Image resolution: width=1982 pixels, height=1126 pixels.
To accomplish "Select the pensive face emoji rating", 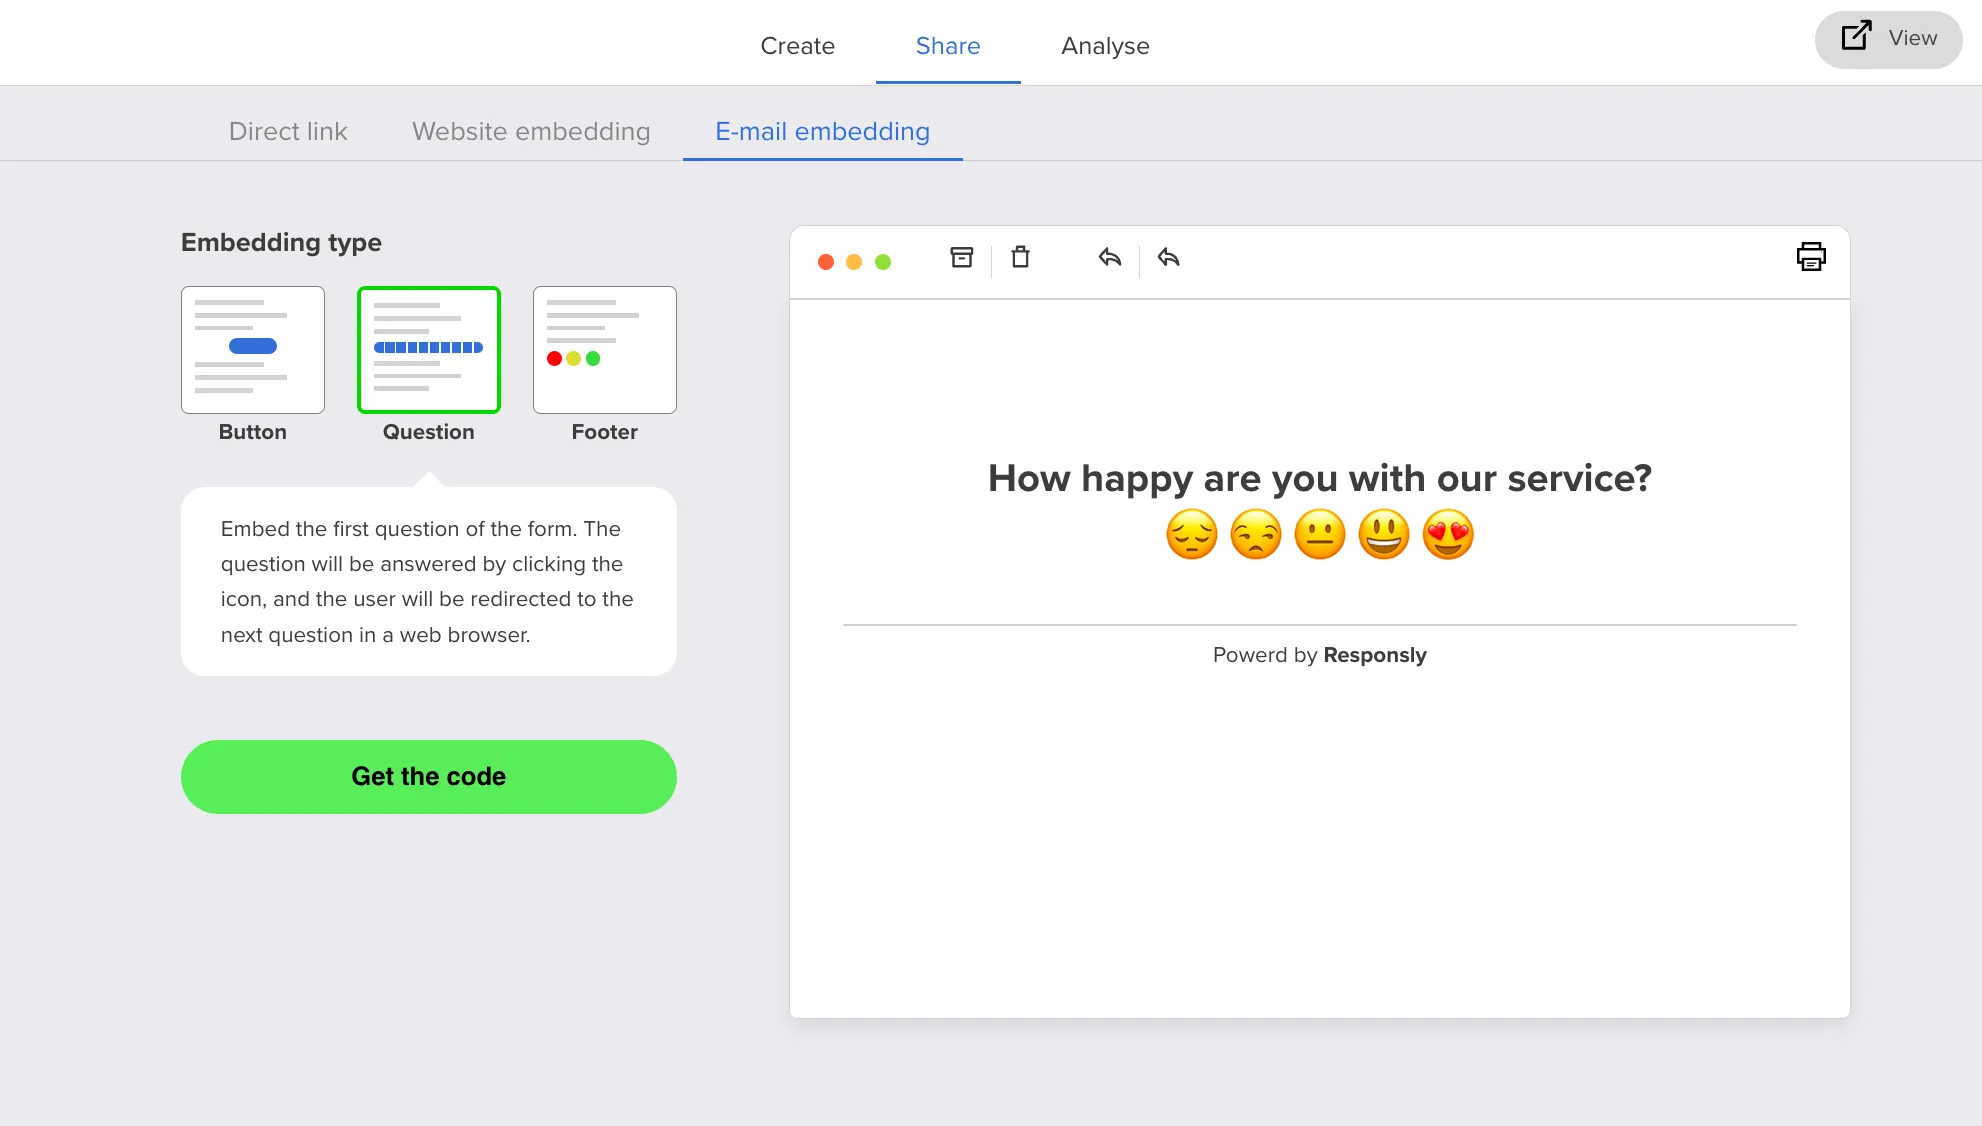I will click(1190, 534).
